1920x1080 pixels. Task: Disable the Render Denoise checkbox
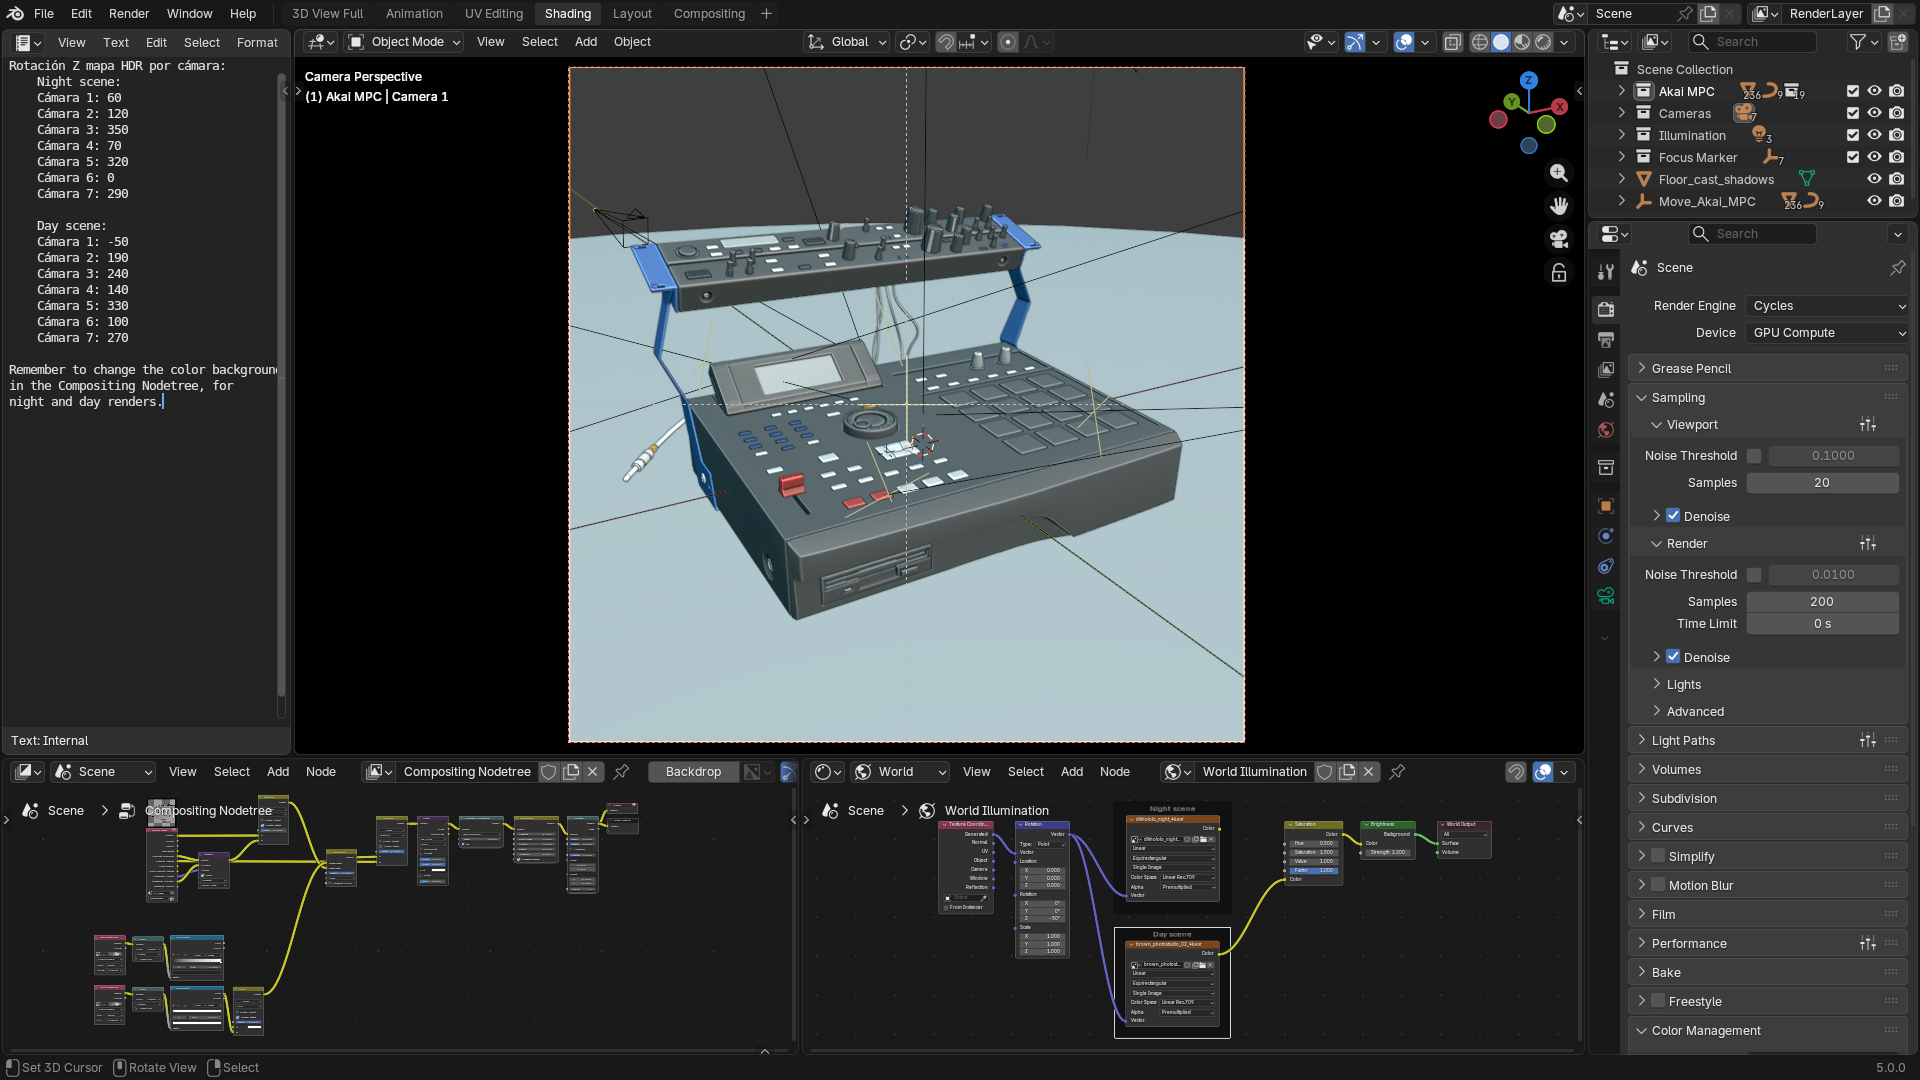point(1673,657)
